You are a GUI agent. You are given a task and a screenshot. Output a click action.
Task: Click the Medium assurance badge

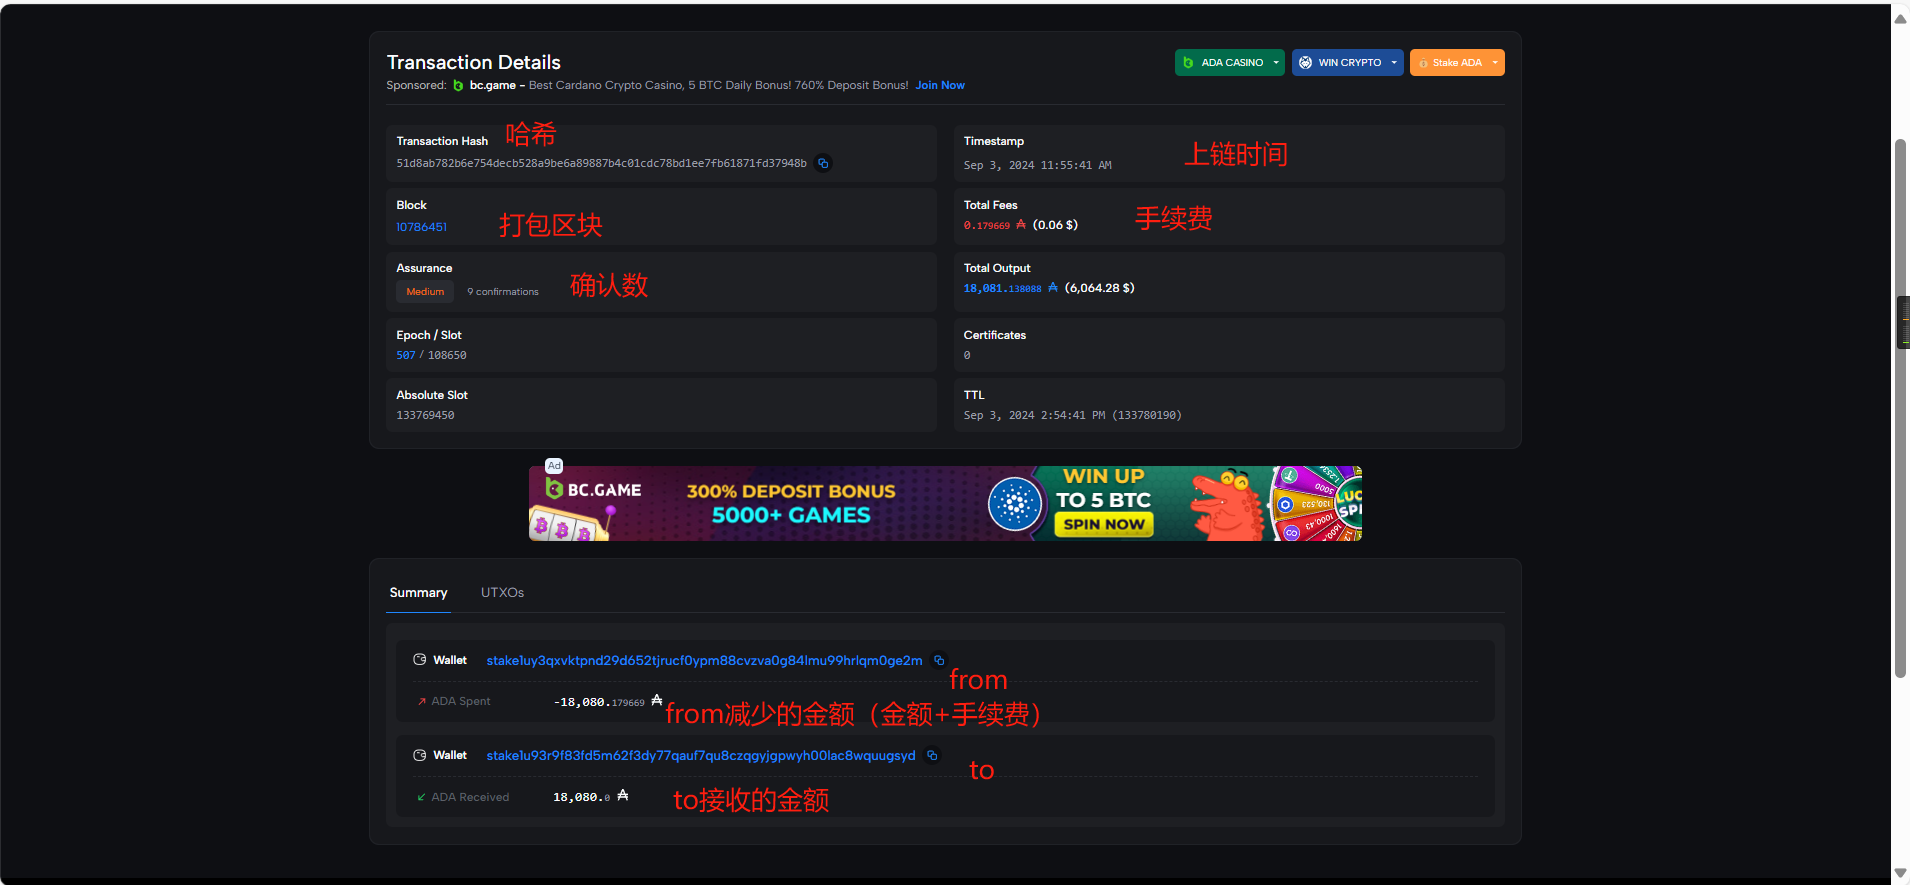point(425,291)
